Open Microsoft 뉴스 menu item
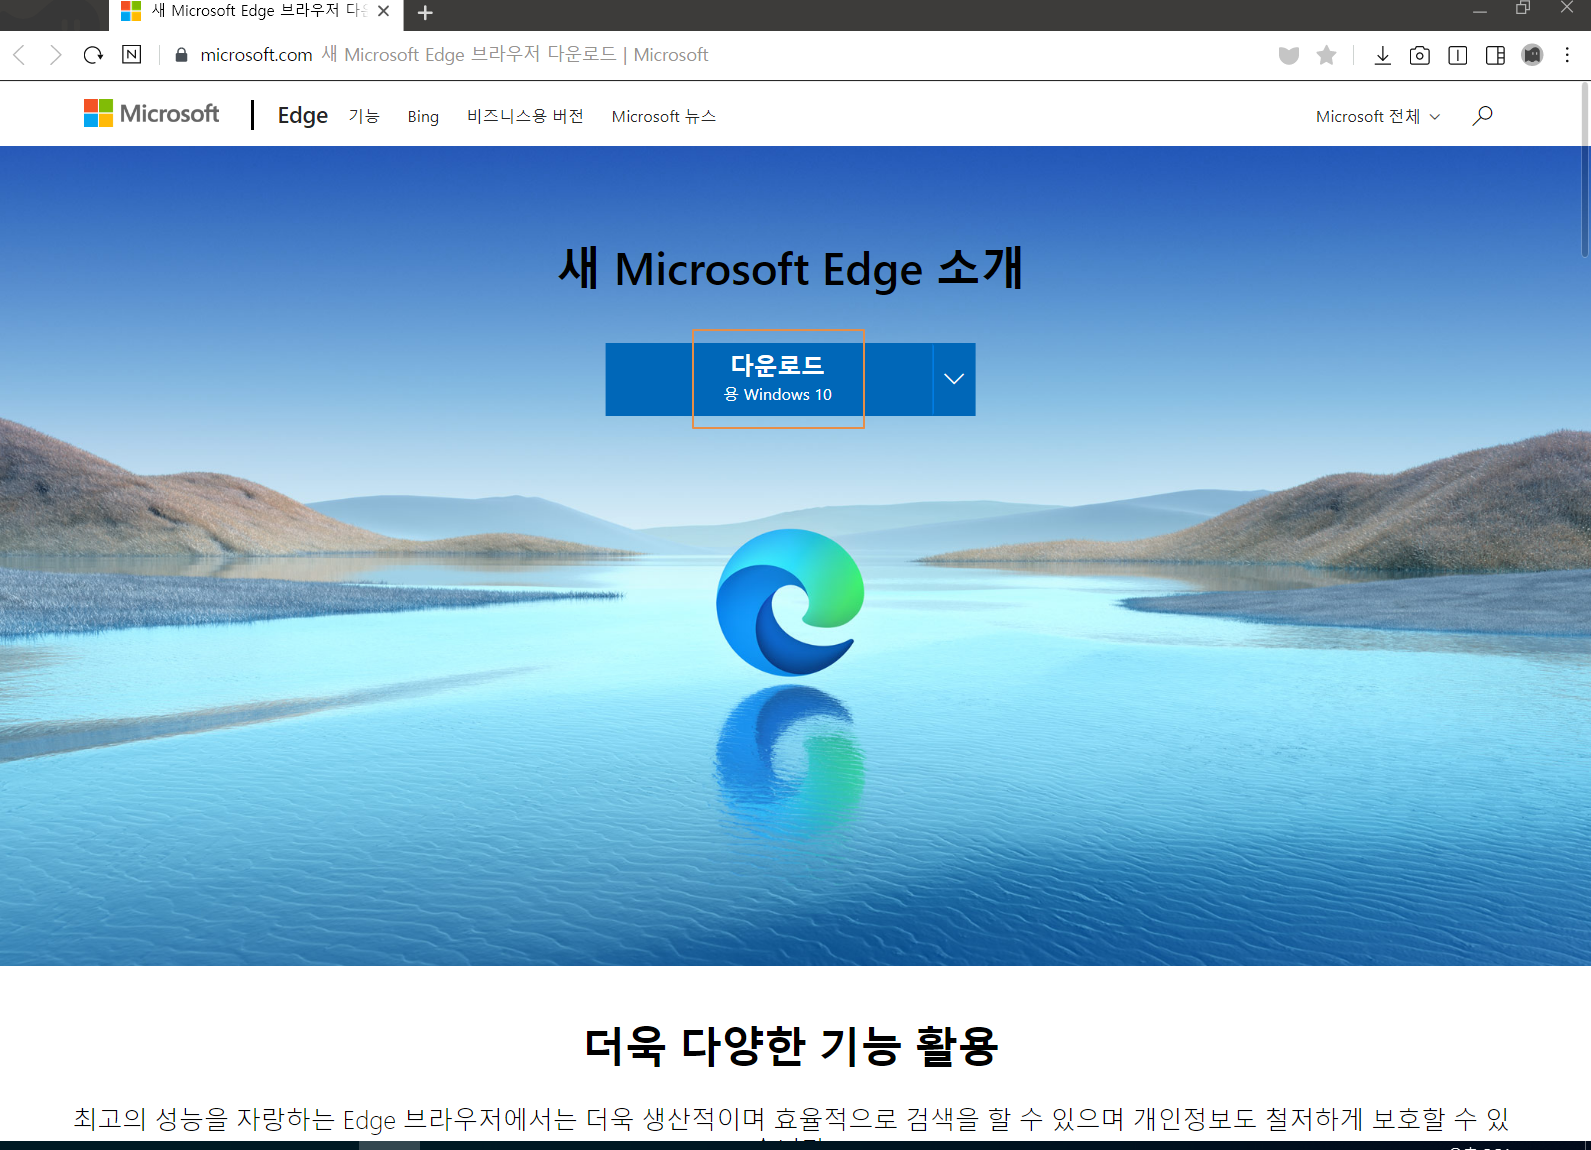This screenshot has height=1150, width=1591. point(664,116)
